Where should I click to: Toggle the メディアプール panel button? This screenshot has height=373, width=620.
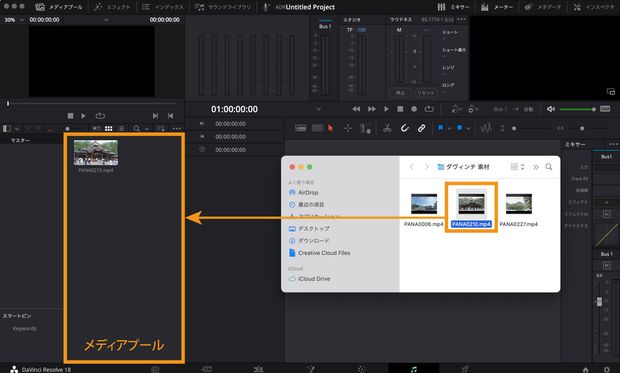[x=59, y=7]
